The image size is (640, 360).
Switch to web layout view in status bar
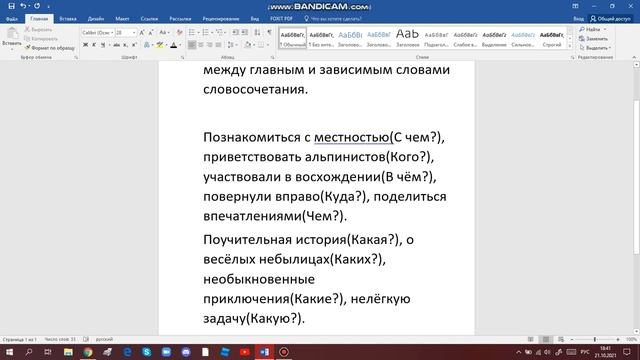click(x=561, y=340)
